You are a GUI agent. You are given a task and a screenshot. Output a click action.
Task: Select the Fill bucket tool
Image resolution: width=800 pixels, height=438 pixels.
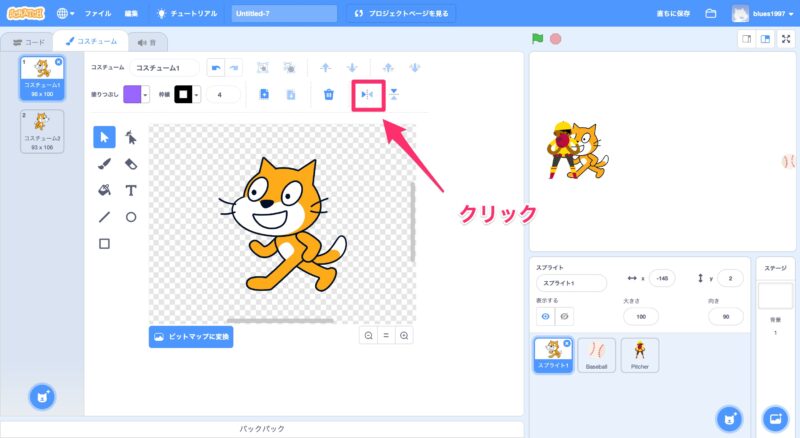coord(104,189)
